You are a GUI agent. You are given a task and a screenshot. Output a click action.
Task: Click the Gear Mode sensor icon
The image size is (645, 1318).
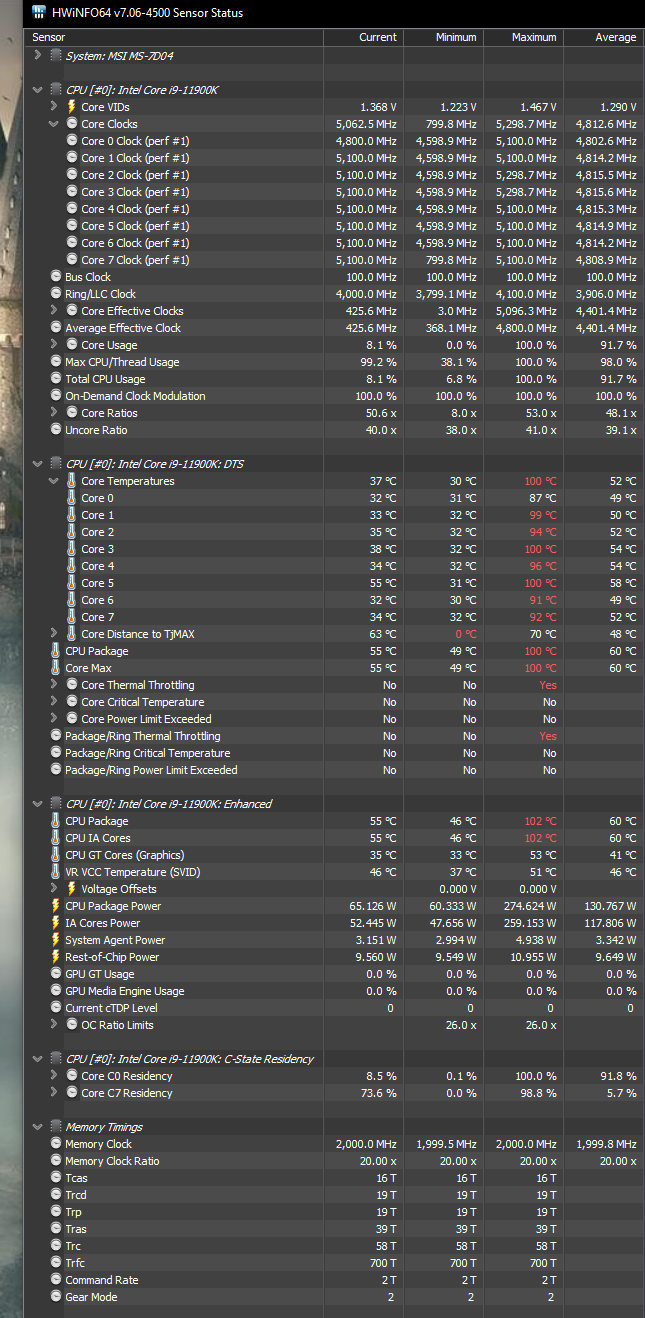click(56, 1297)
